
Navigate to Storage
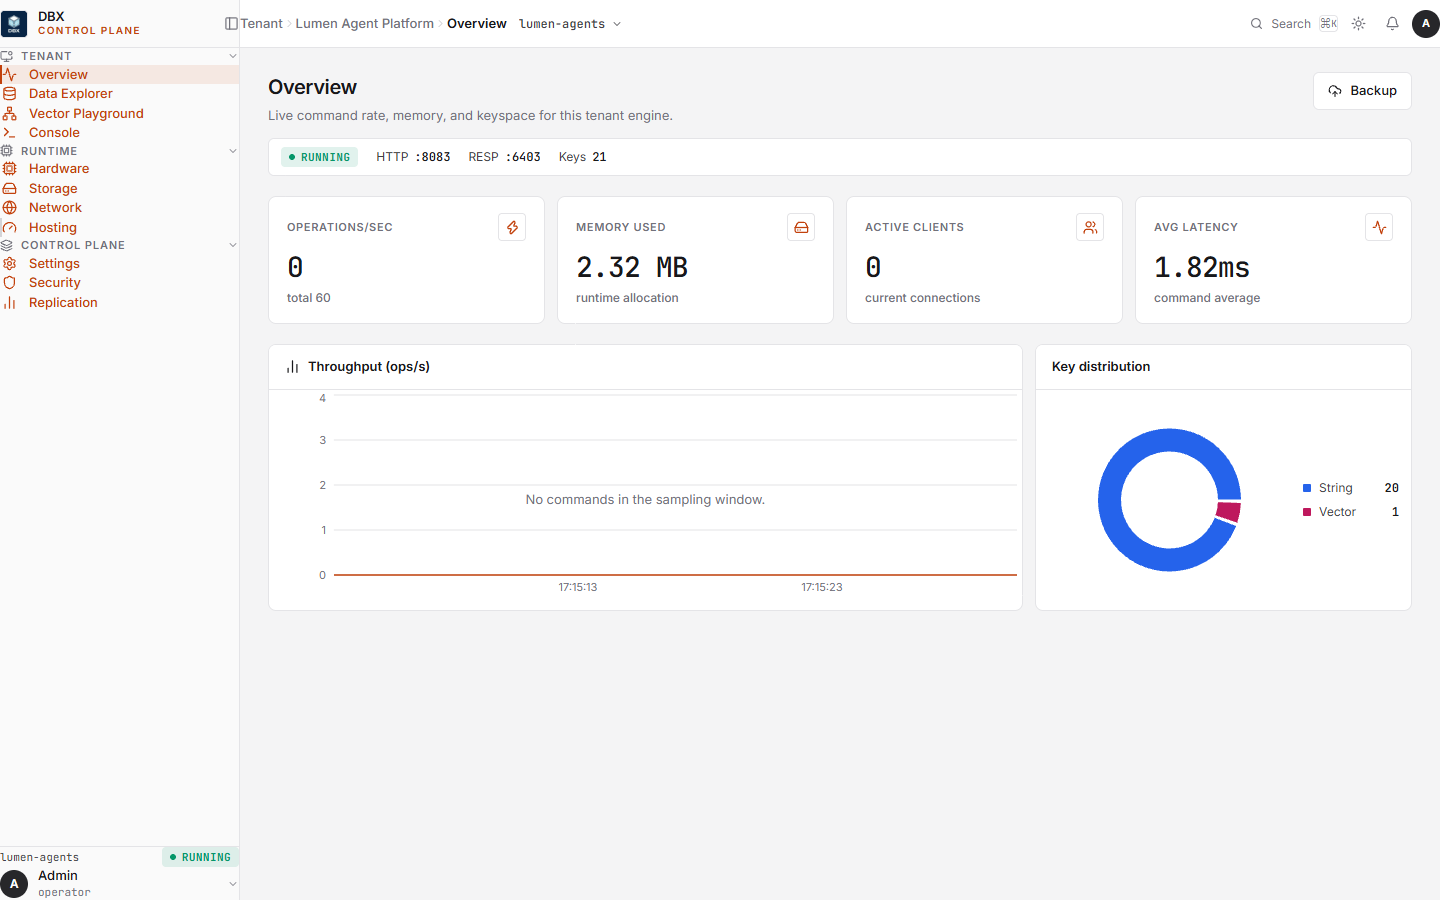pos(119,189)
